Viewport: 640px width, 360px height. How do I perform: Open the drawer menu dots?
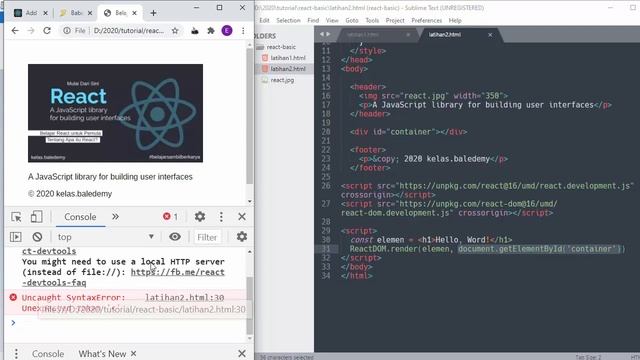[16, 353]
